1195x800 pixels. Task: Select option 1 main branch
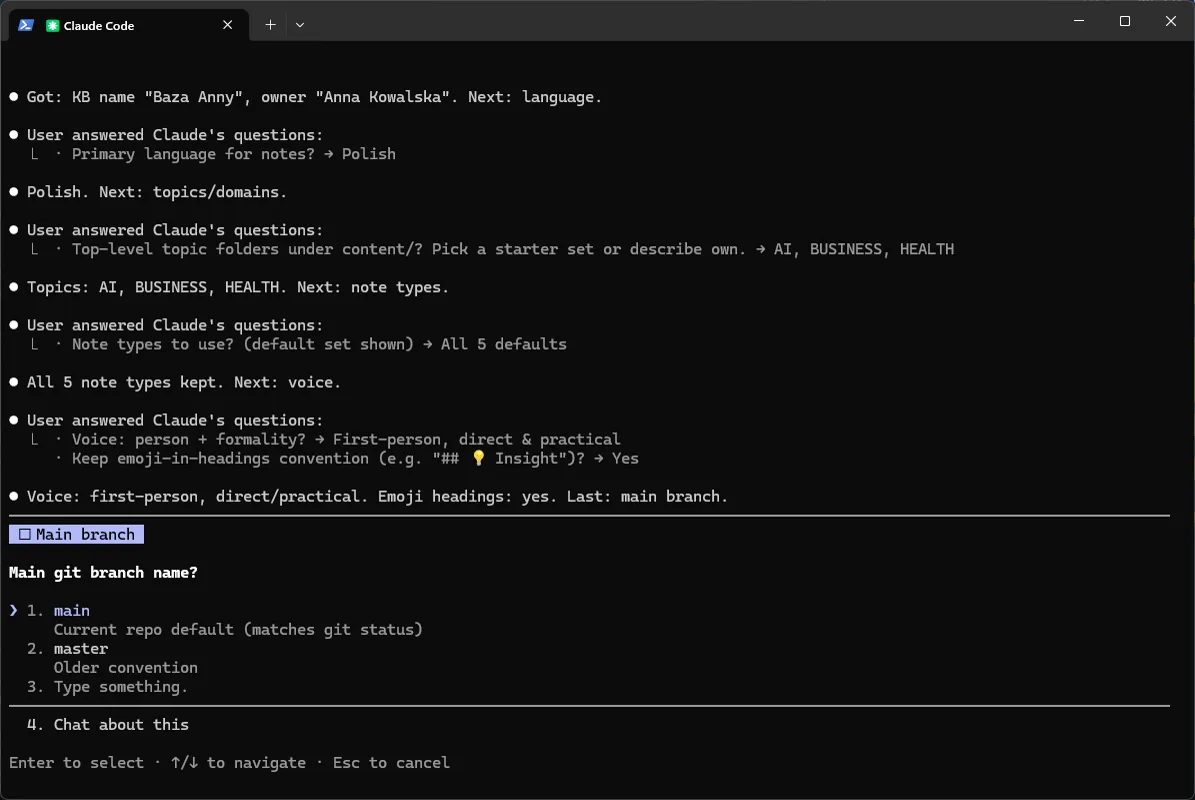tap(72, 610)
